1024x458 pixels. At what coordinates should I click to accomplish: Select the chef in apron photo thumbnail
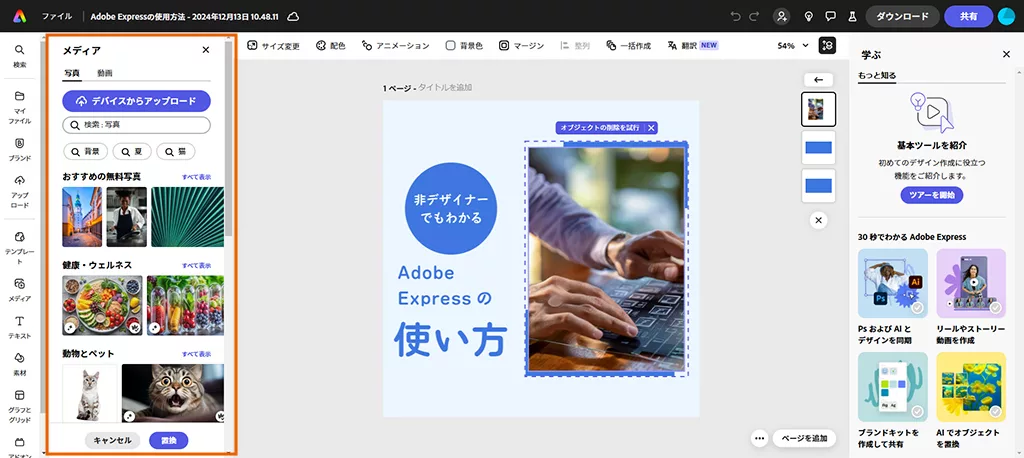coord(127,217)
